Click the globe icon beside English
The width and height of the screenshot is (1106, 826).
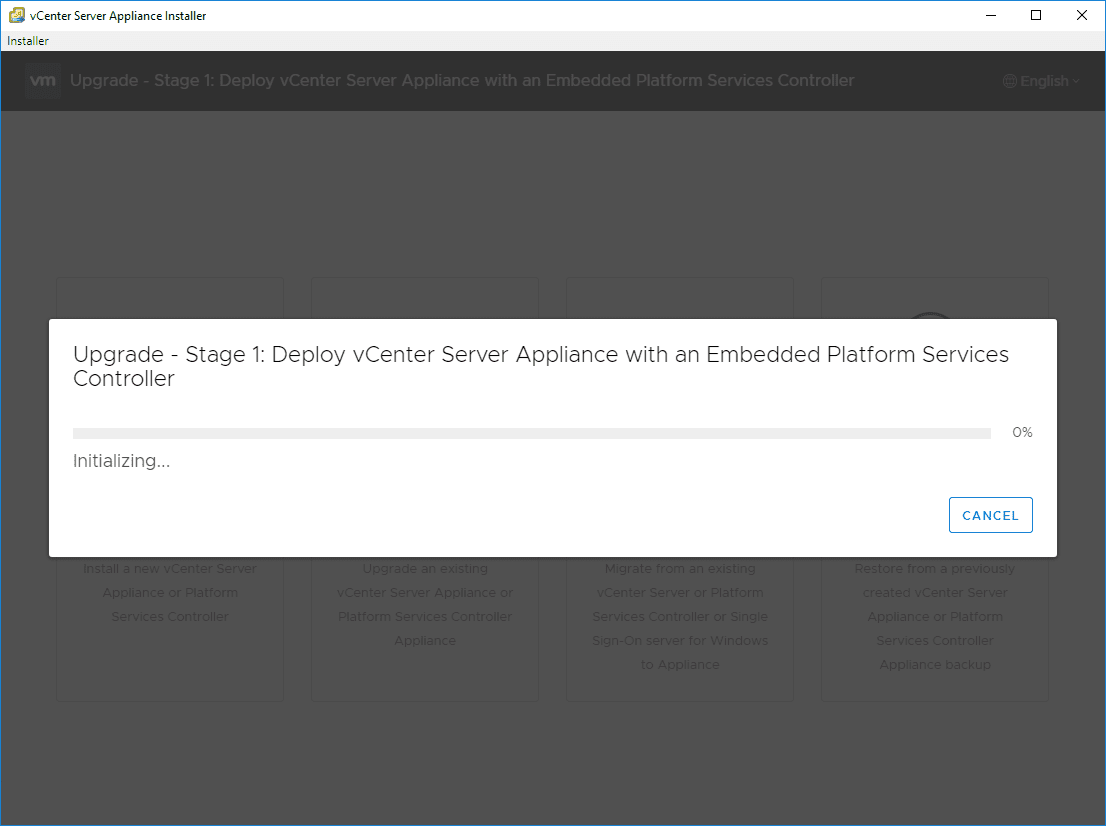point(1009,81)
